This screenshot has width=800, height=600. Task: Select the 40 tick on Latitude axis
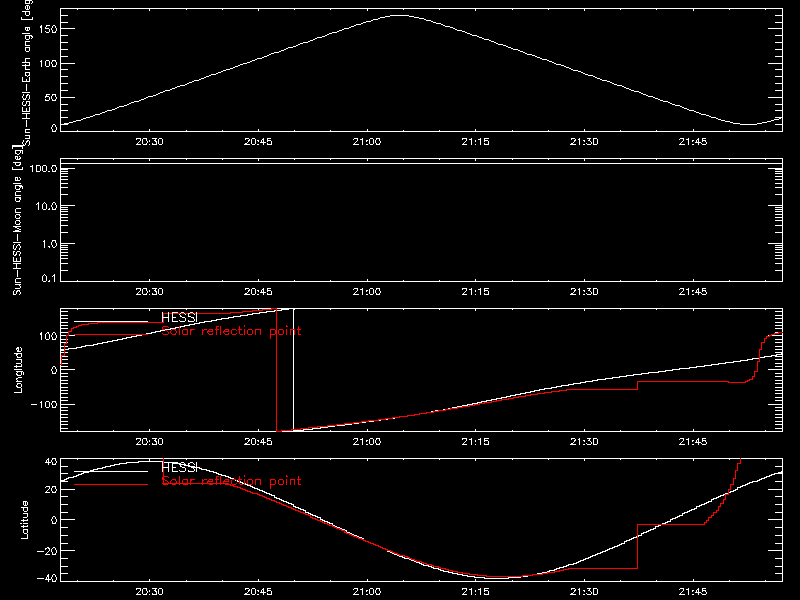[51, 462]
